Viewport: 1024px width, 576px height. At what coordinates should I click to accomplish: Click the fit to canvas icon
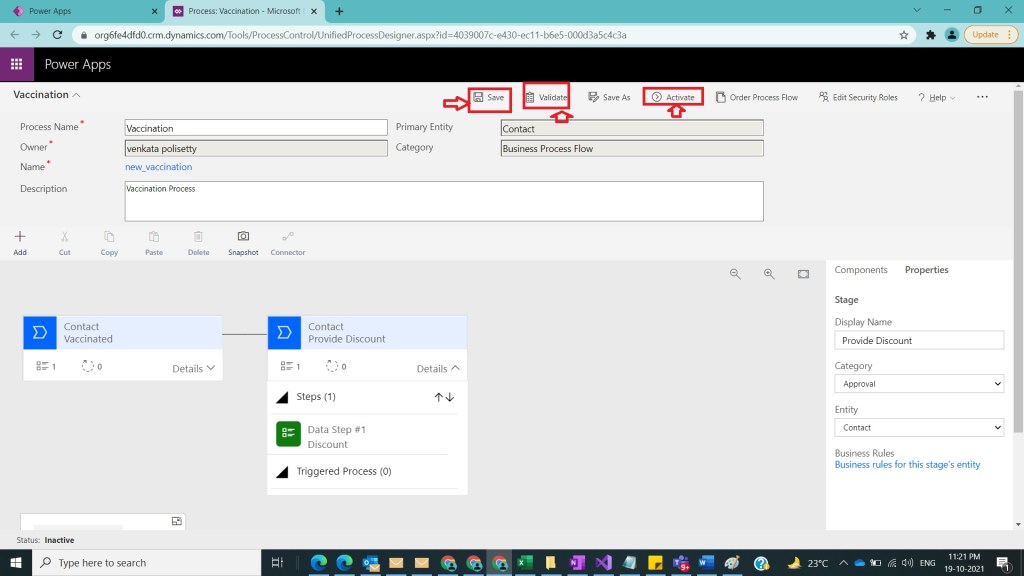pyautogui.click(x=803, y=274)
